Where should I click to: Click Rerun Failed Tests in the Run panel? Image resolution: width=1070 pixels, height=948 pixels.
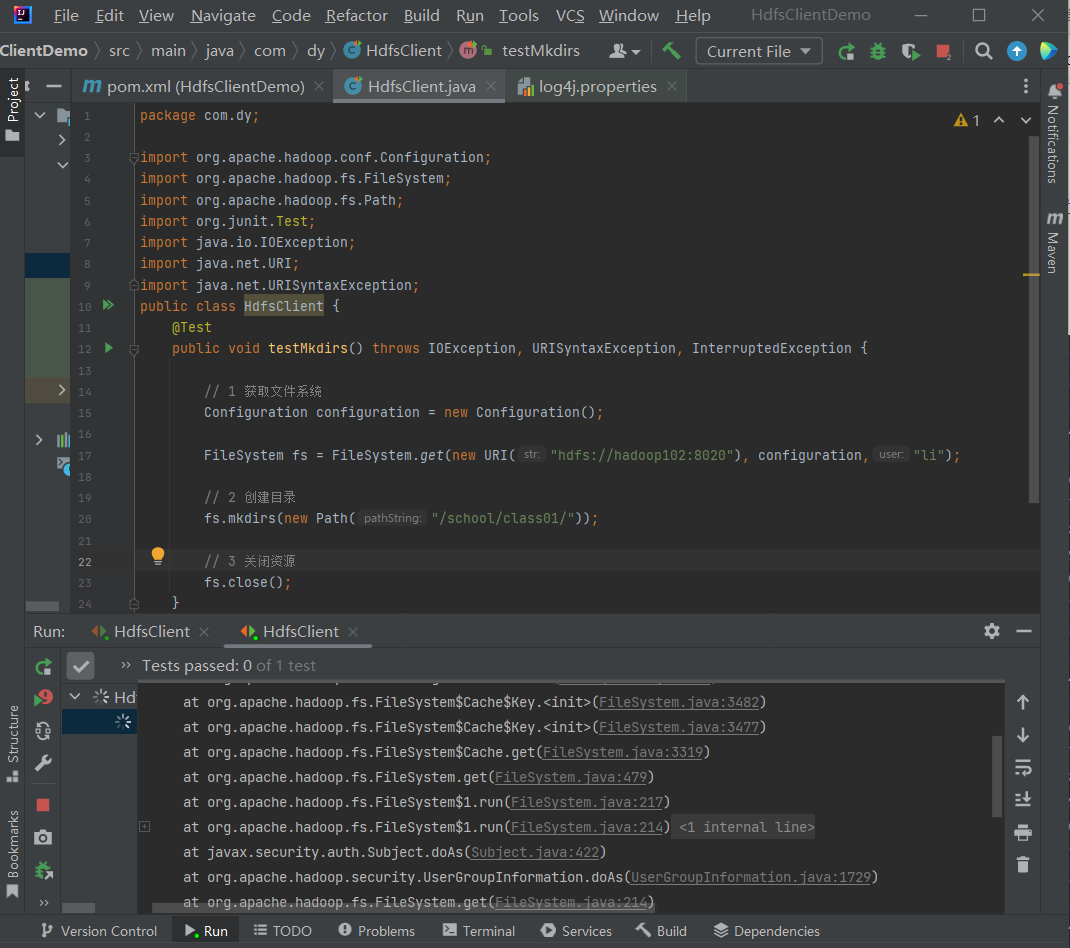(43, 699)
